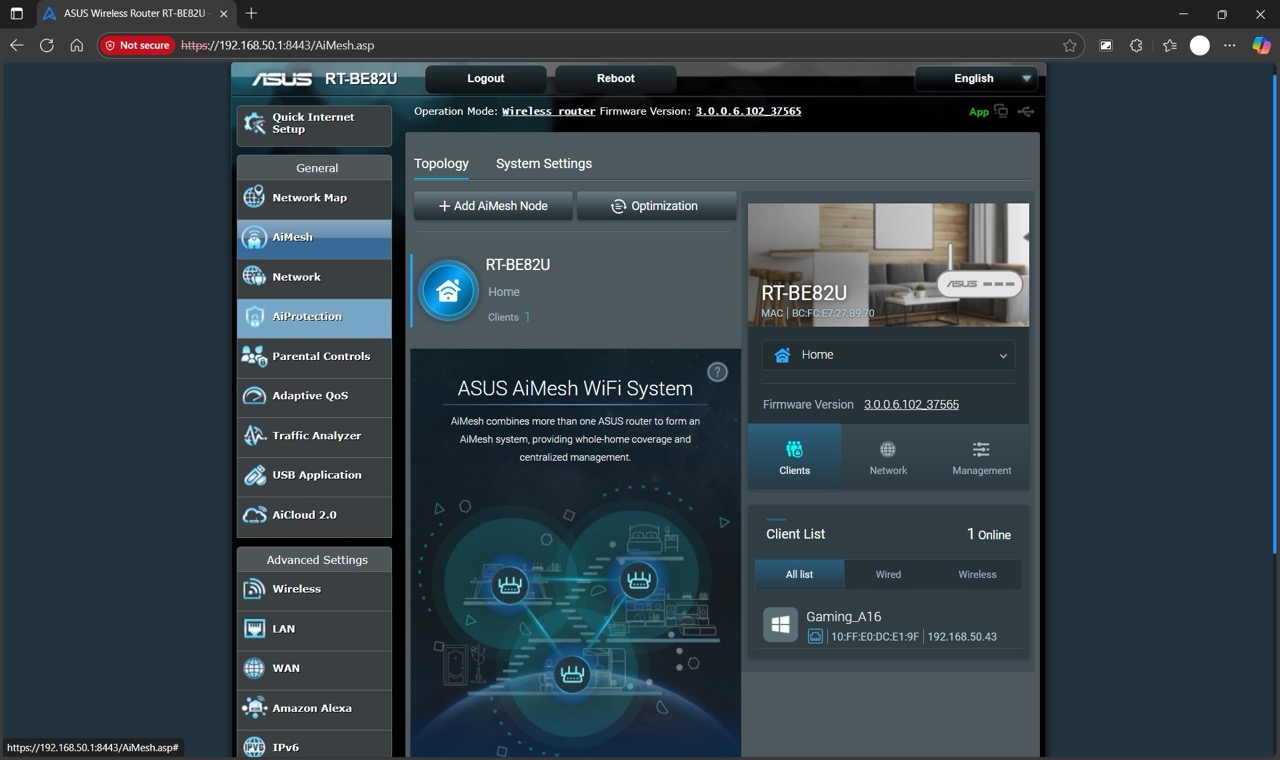Filter client list by Wired
The image size is (1280, 760).
[x=888, y=574]
